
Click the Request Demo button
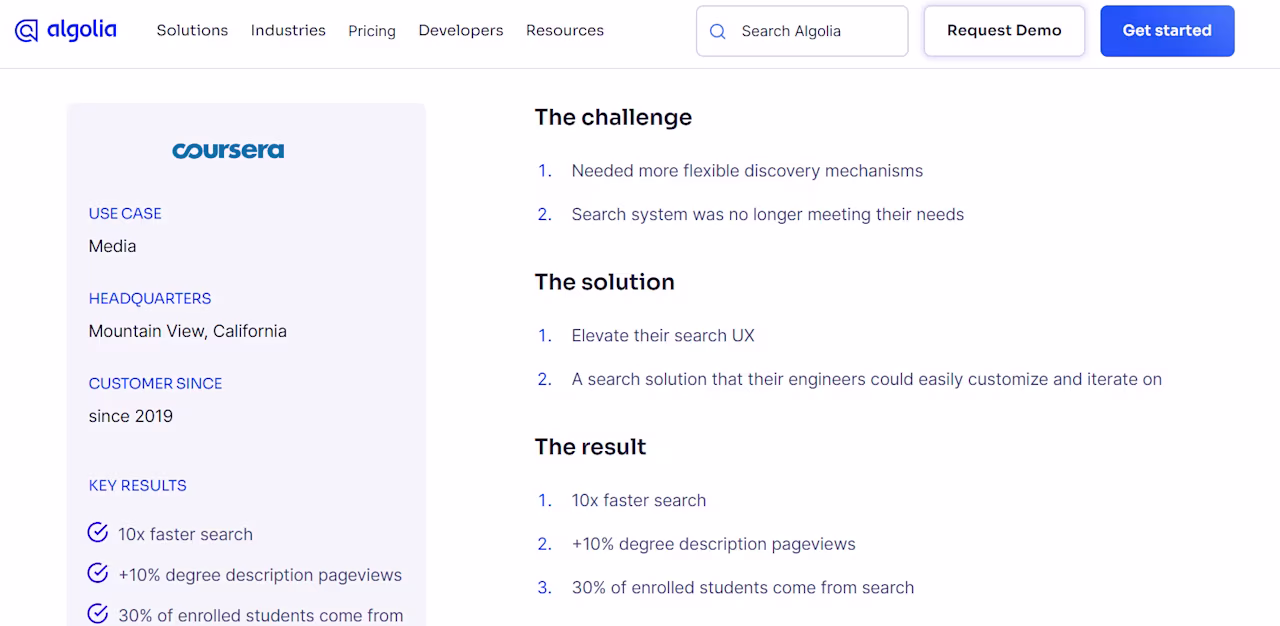1004,31
